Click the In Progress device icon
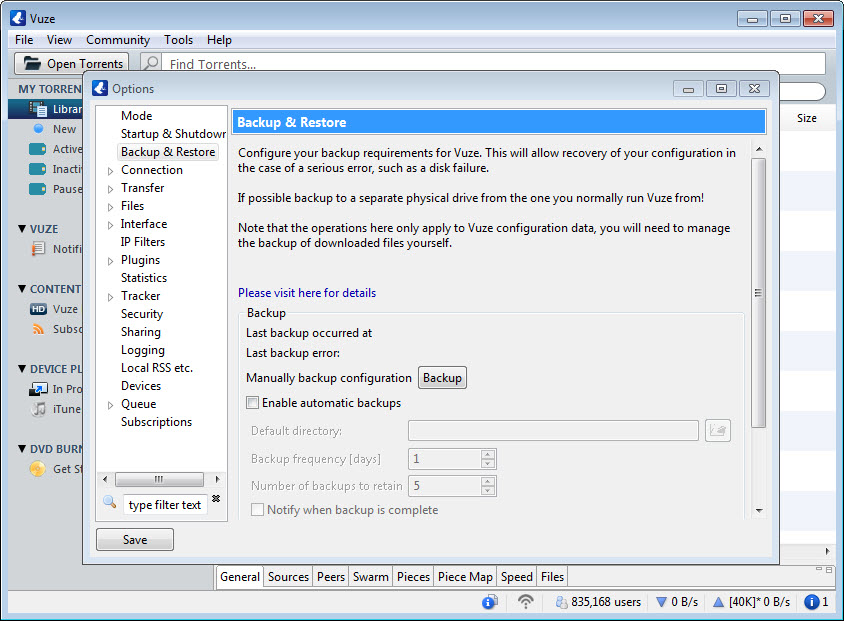Screen dimensions: 844x621 pos(38,389)
